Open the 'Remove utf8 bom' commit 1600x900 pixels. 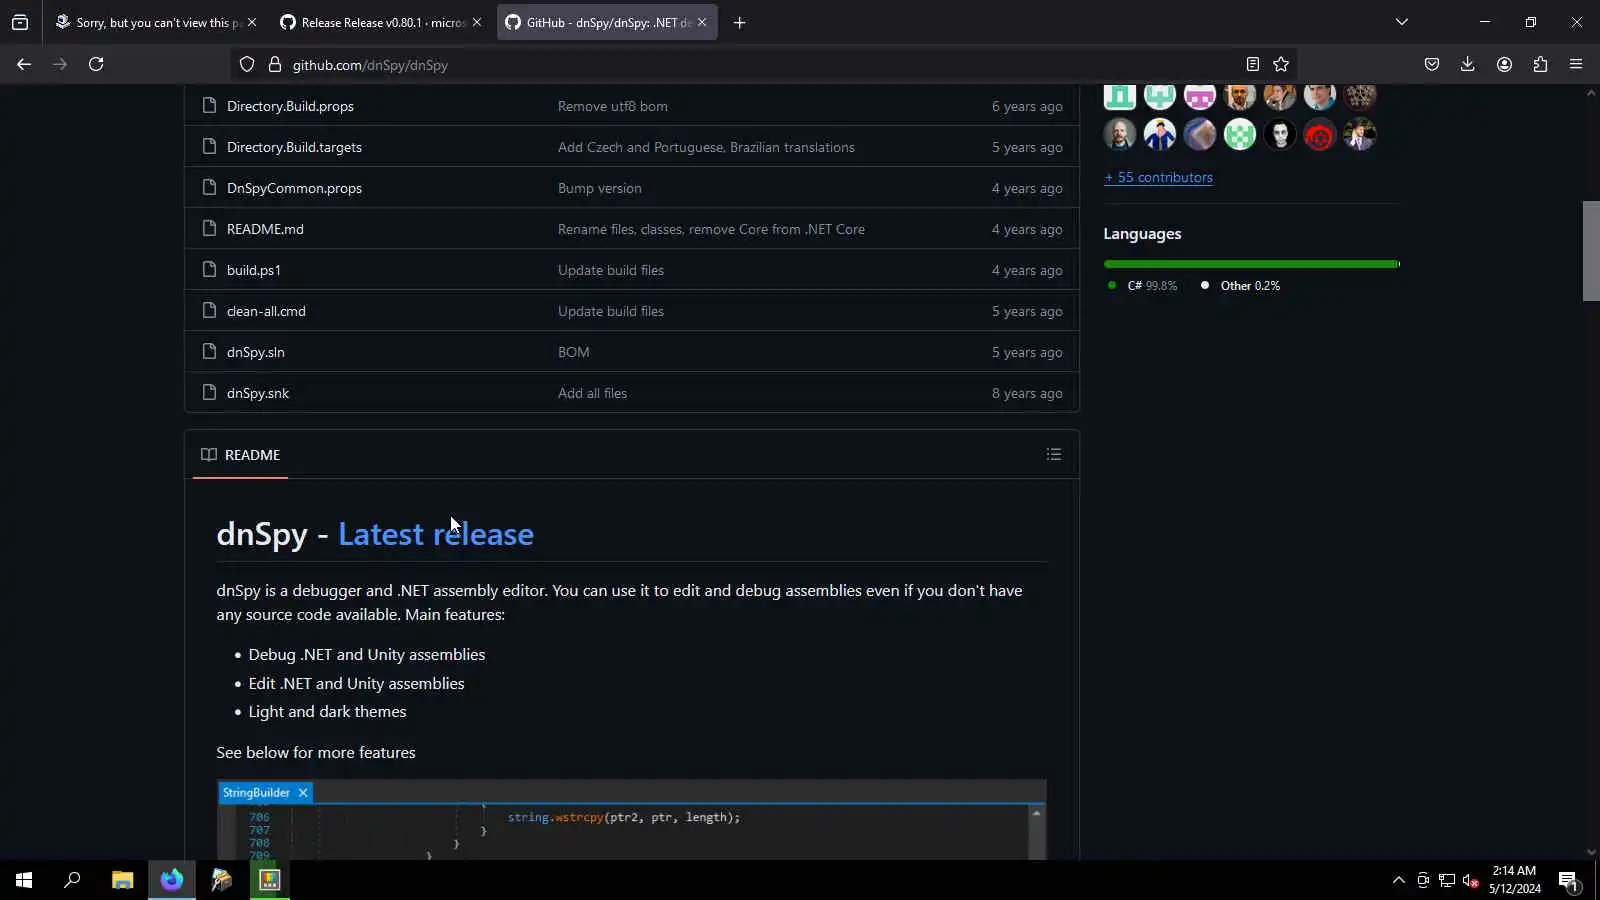click(613, 106)
